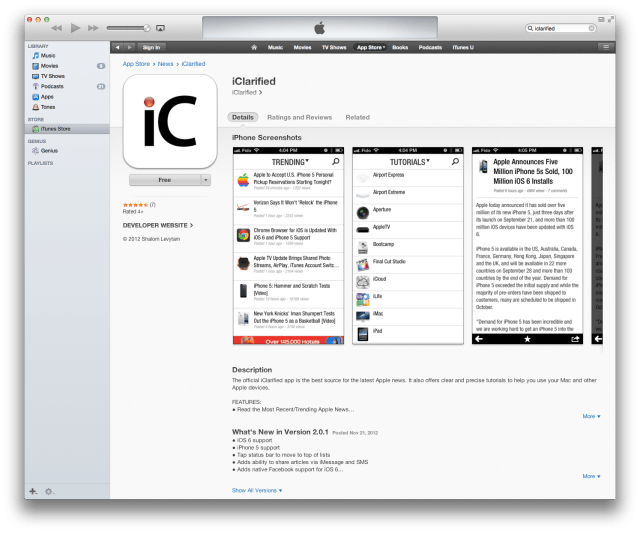Select the Ratings and Reviews tab
Image resolution: width=640 pixels, height=533 pixels.
click(x=300, y=118)
